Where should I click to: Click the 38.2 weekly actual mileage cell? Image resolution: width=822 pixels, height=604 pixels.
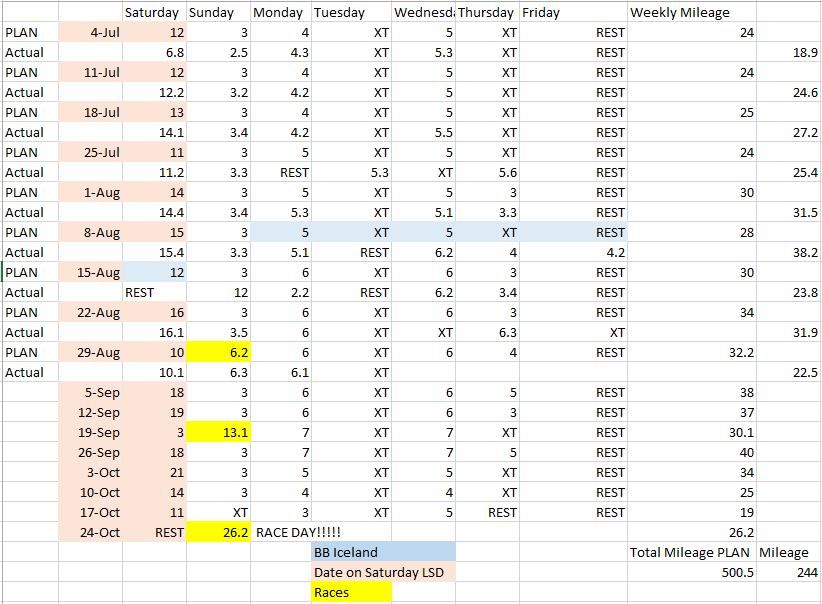point(789,252)
